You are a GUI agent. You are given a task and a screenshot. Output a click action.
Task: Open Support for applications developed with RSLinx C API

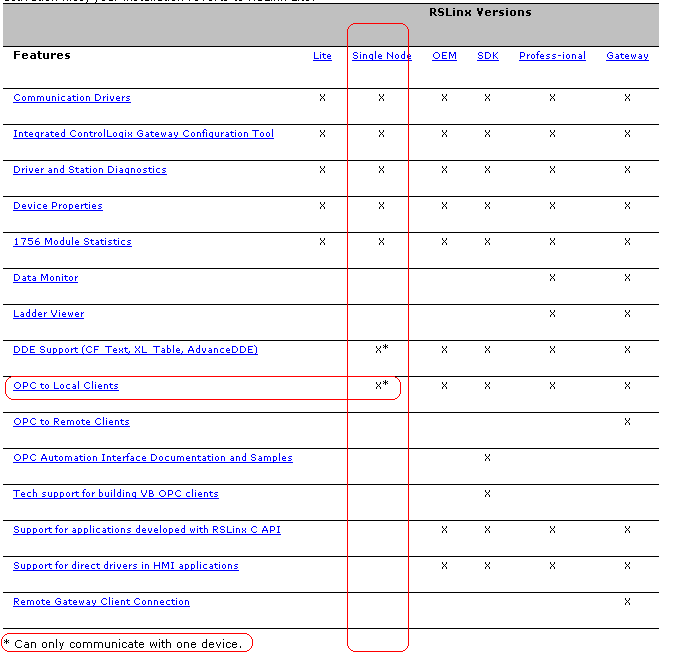147,529
